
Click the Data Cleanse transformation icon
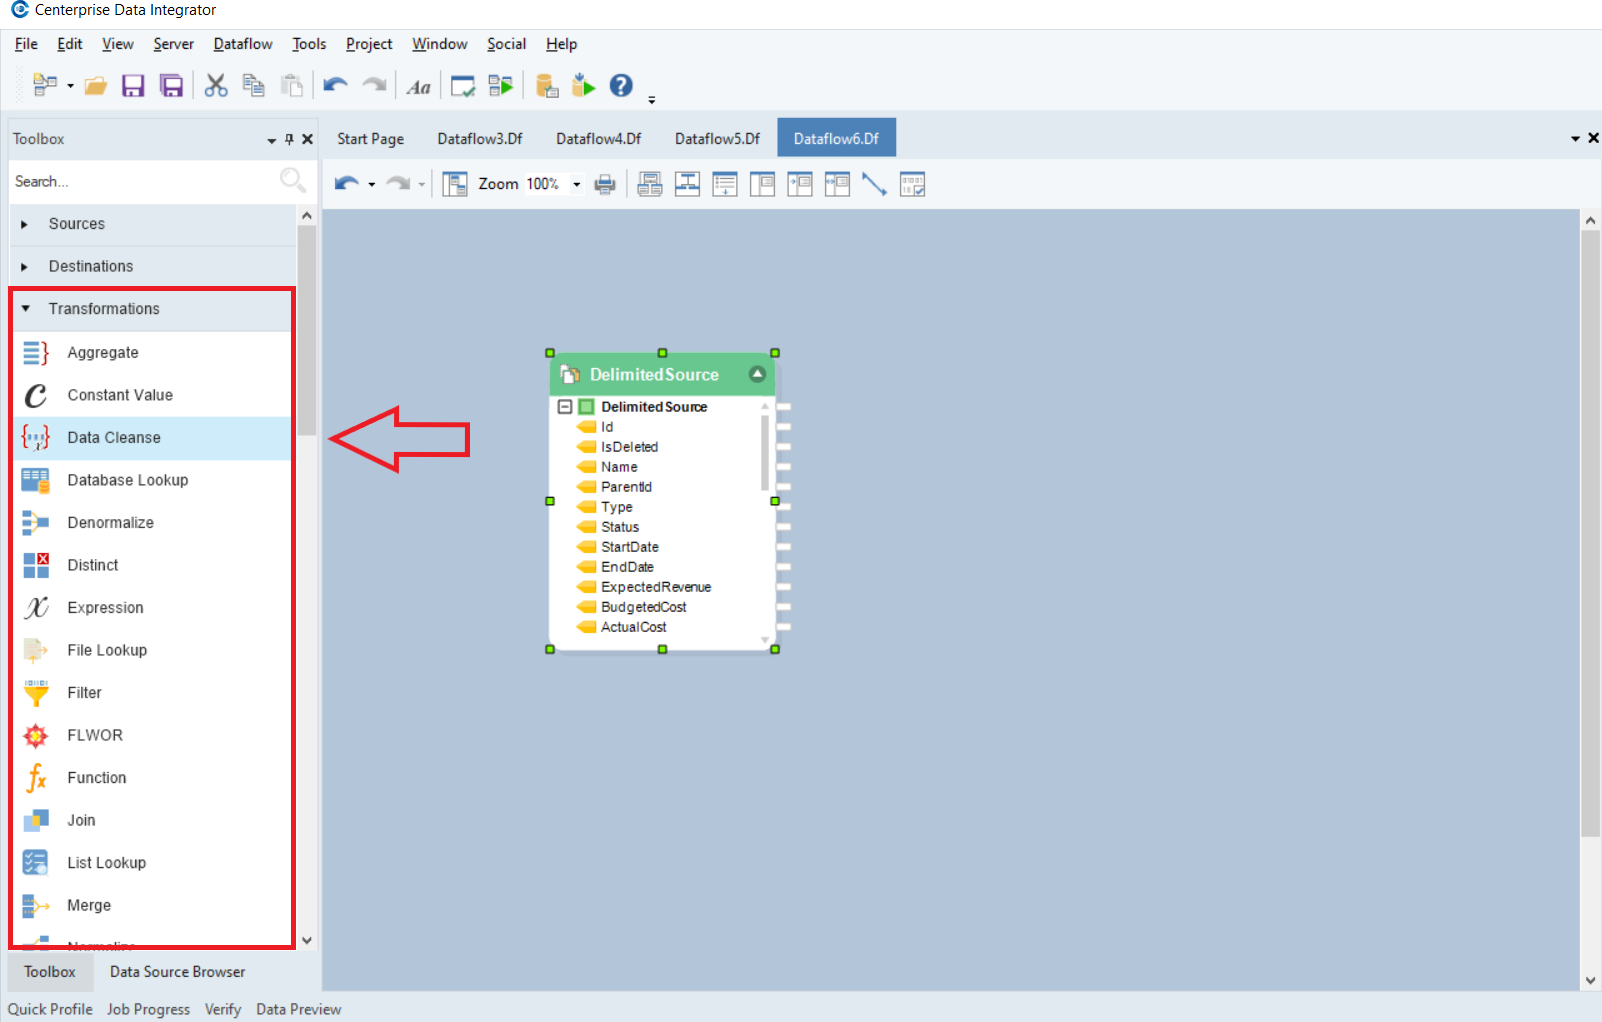click(x=36, y=438)
